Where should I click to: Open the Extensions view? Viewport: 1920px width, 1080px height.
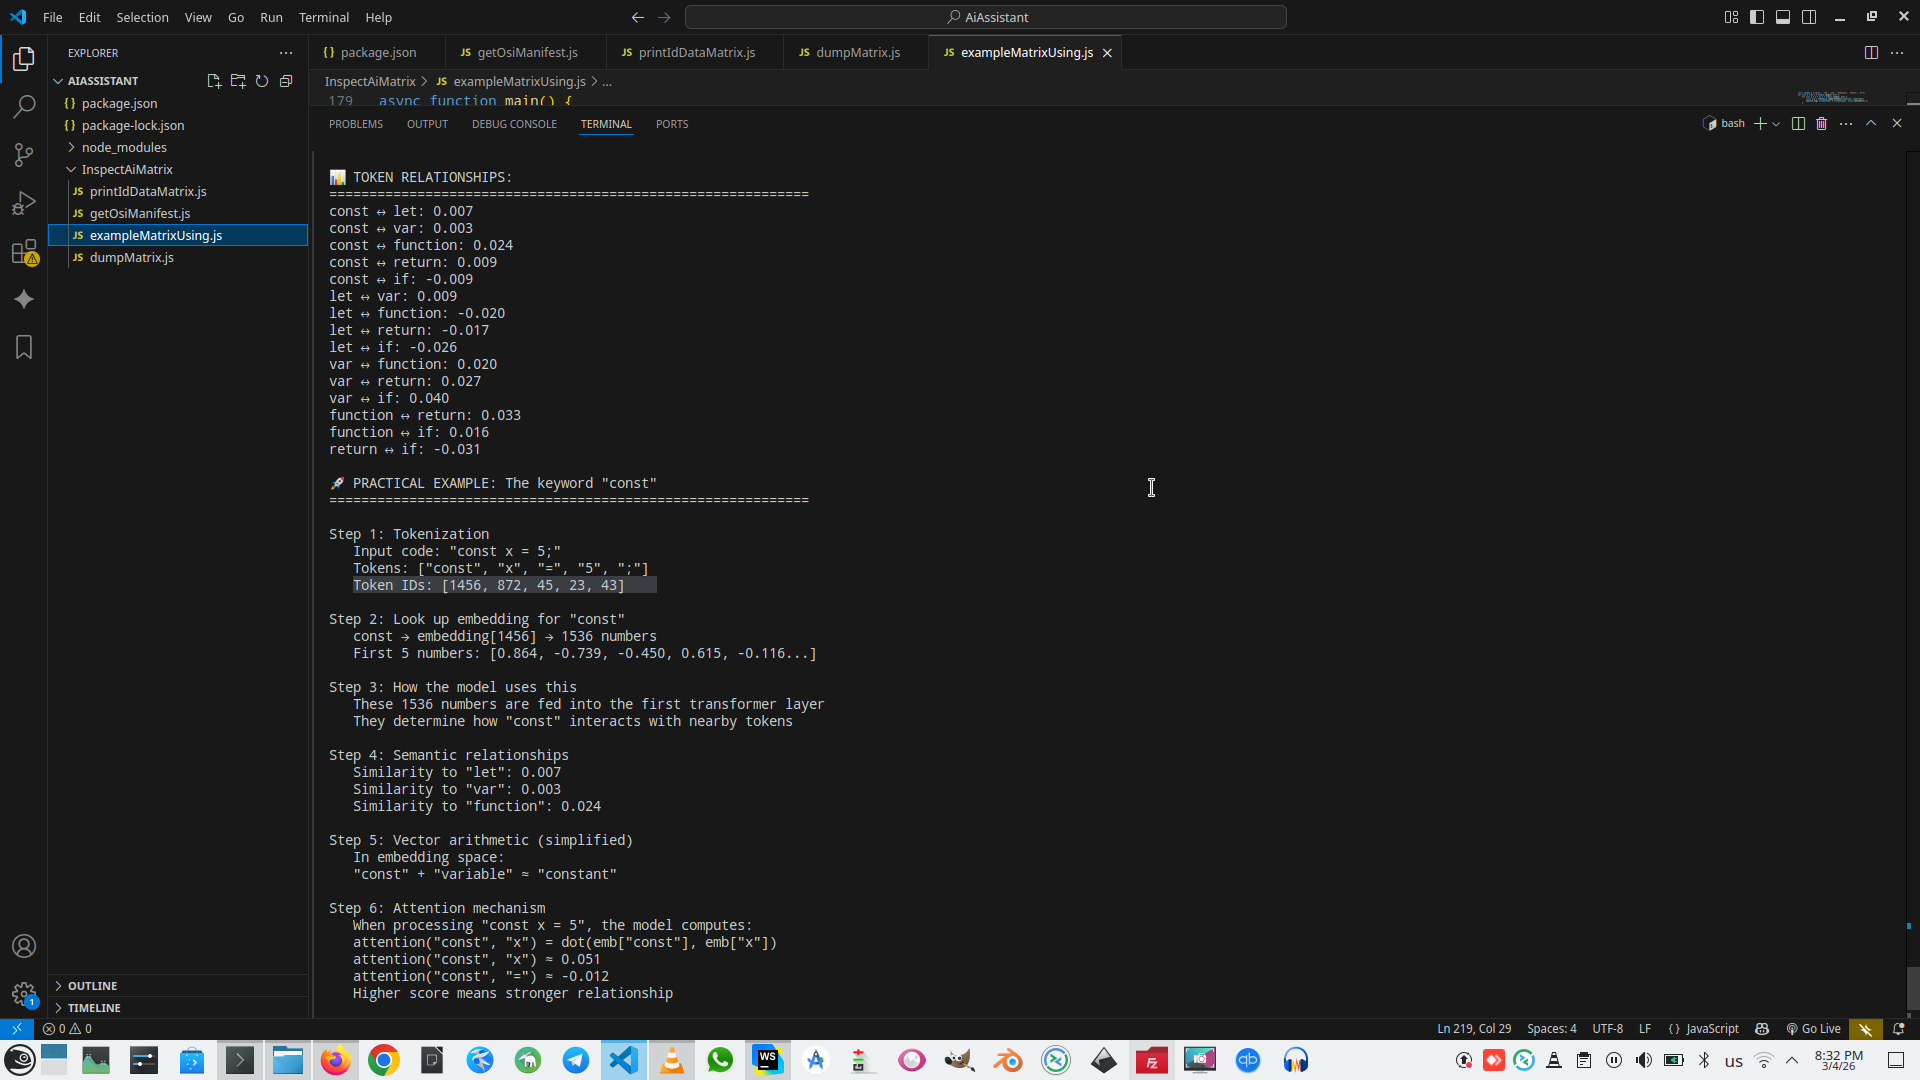click(x=24, y=252)
